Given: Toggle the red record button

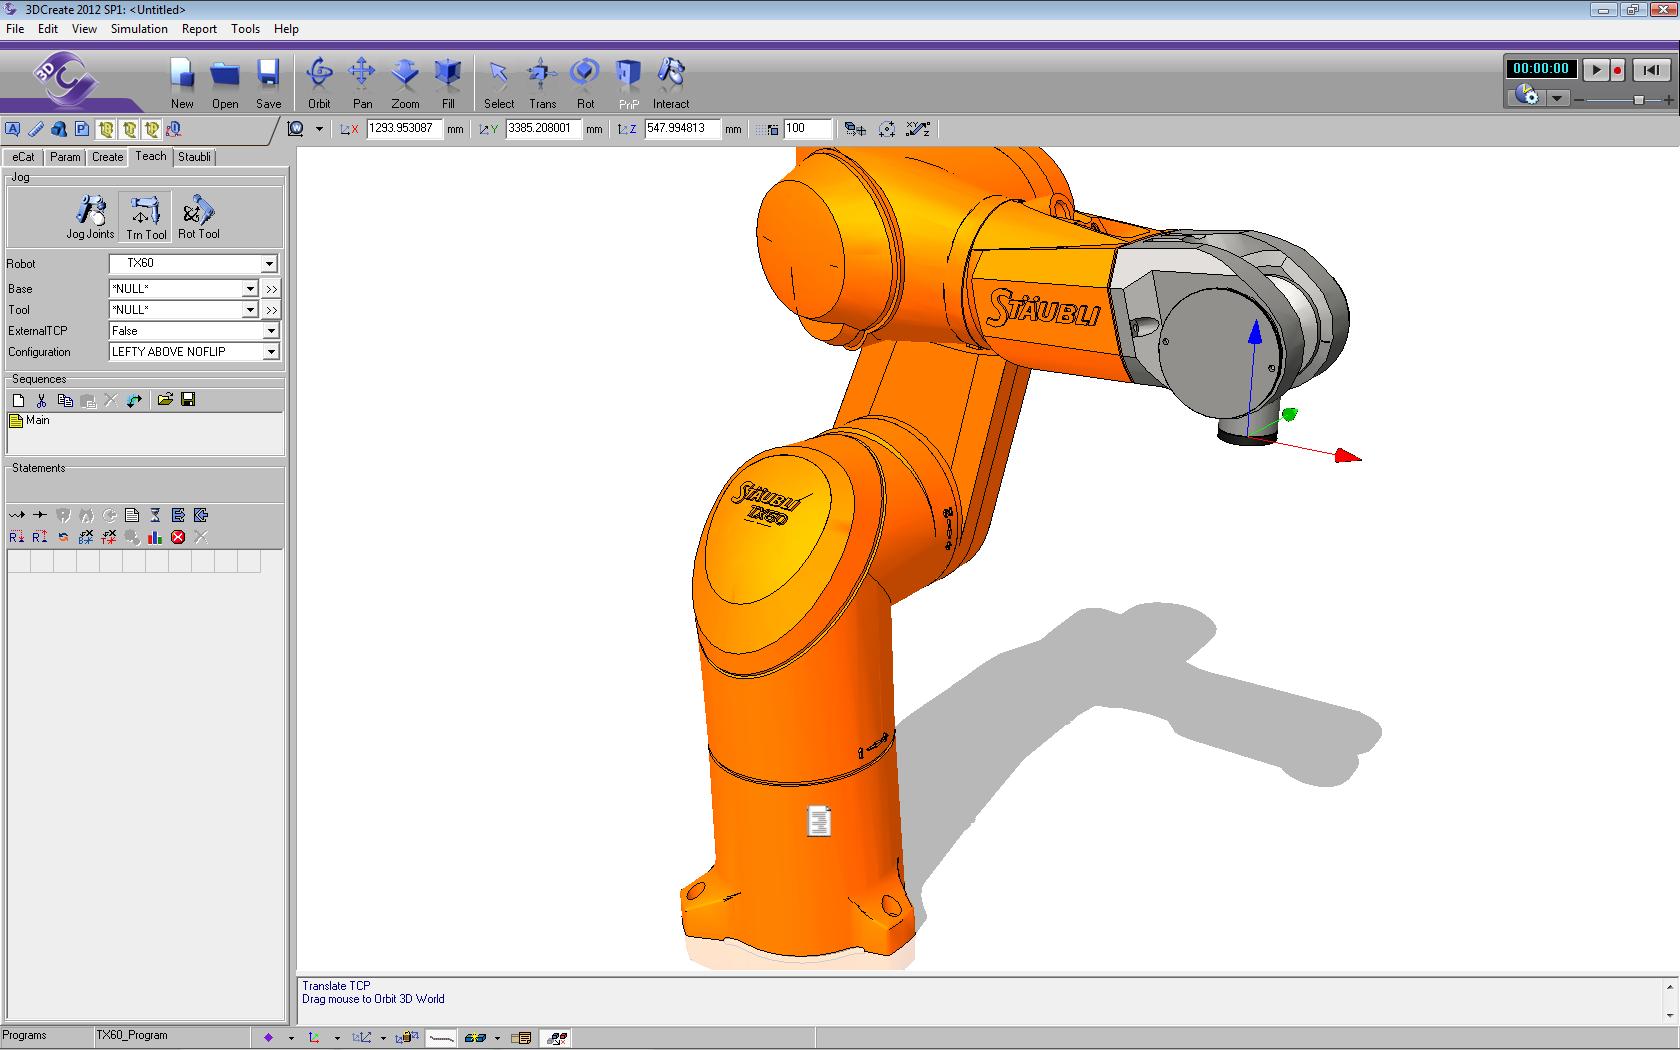Looking at the screenshot, I should coord(1617,70).
